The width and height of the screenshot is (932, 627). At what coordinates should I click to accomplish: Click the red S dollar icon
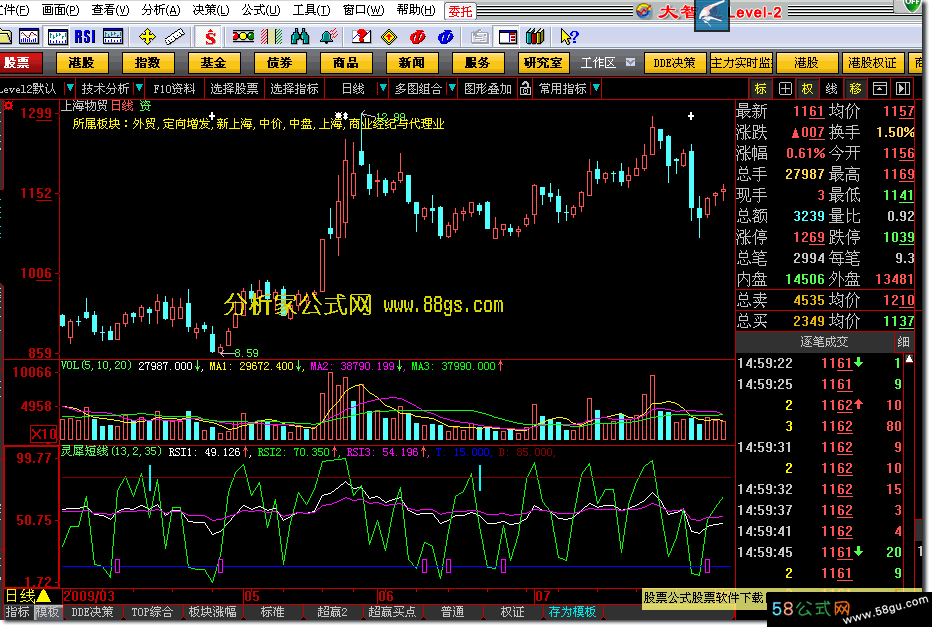point(210,37)
